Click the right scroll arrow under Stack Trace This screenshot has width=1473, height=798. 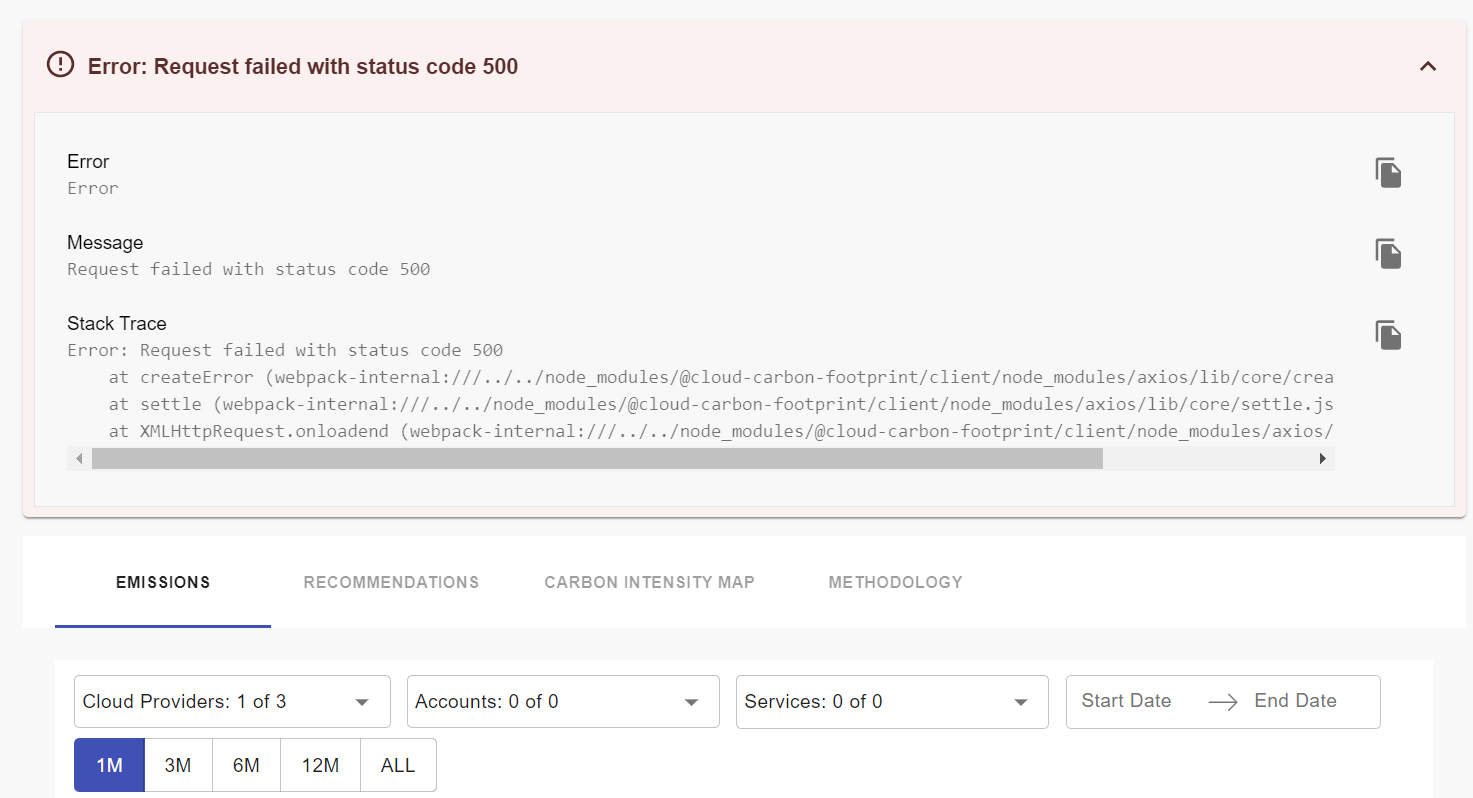tap(1322, 458)
